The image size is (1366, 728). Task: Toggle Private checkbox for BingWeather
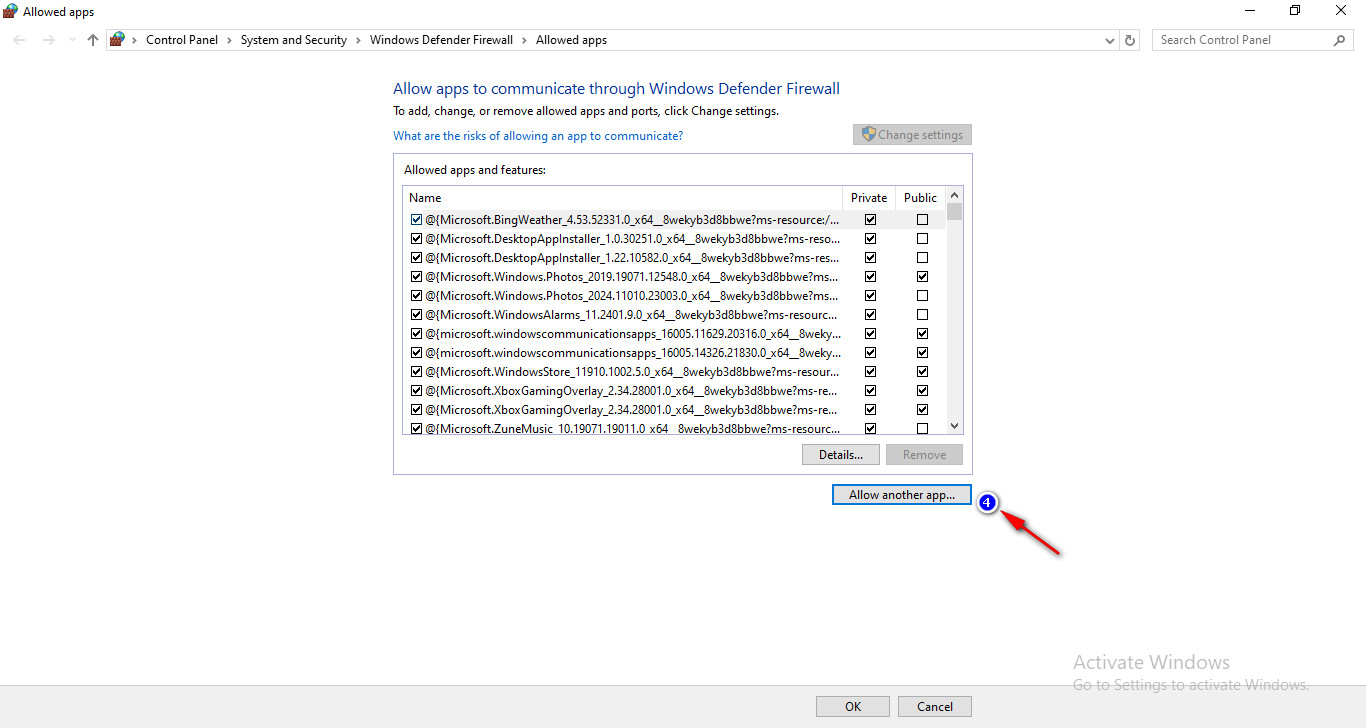[870, 219]
